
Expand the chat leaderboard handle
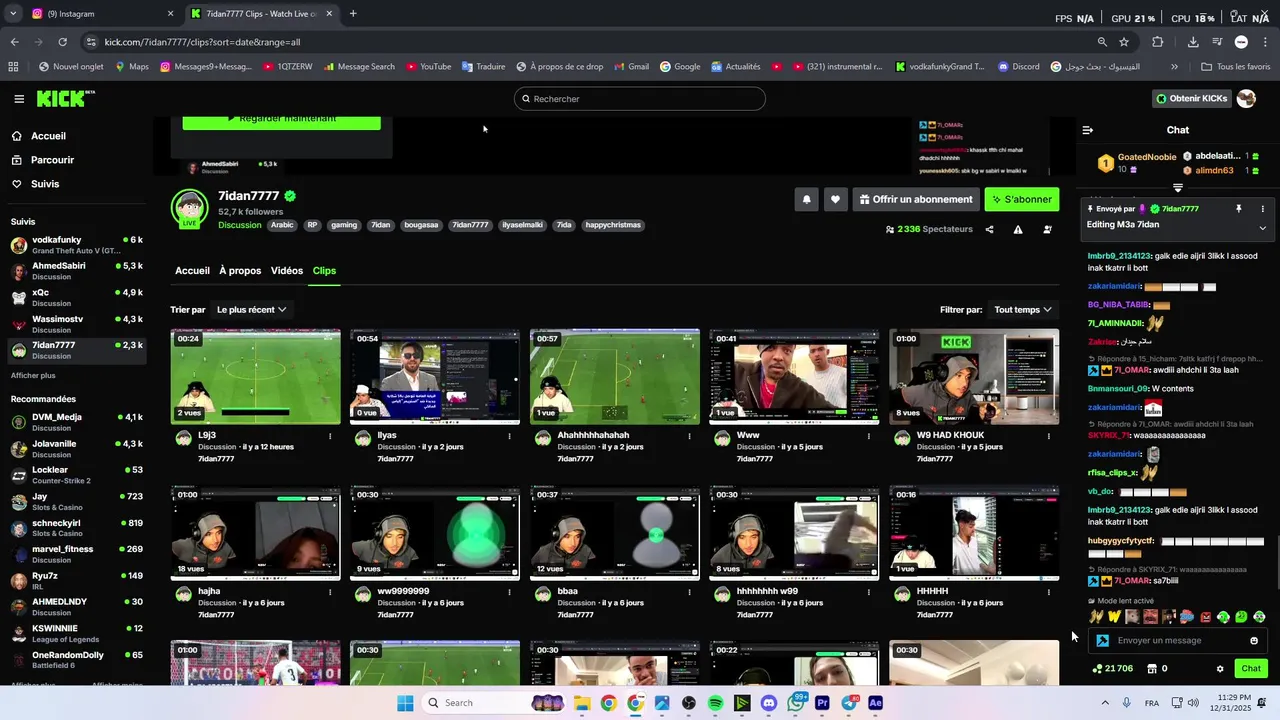coord(1178,188)
